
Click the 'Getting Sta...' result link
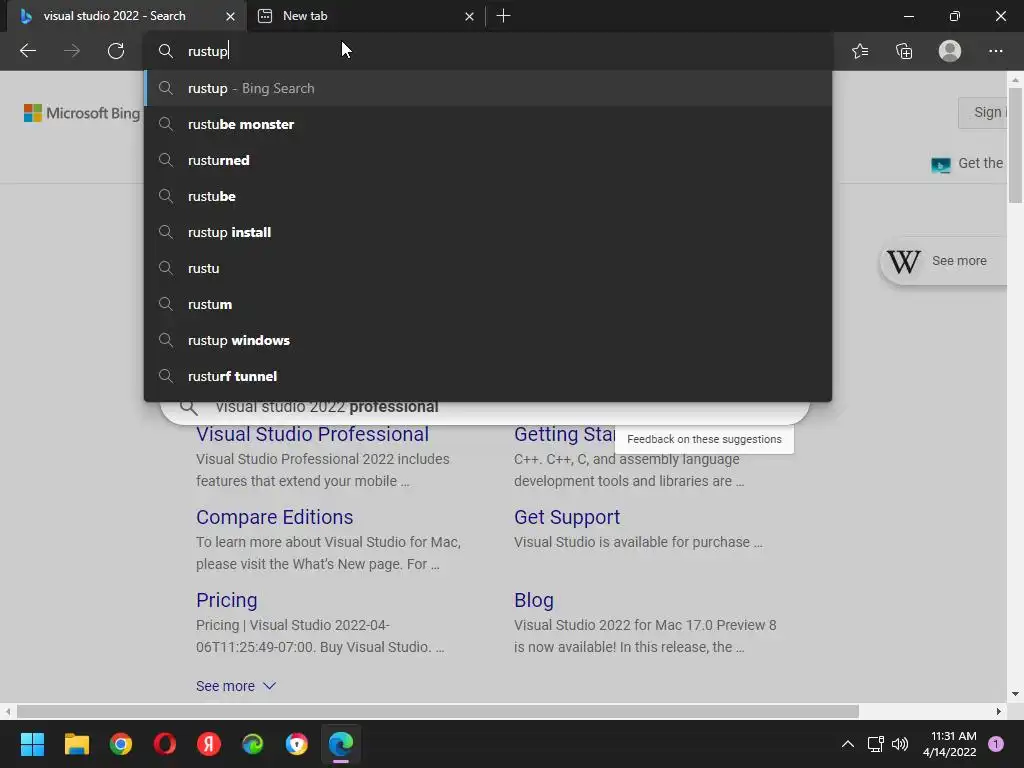tap(564, 434)
